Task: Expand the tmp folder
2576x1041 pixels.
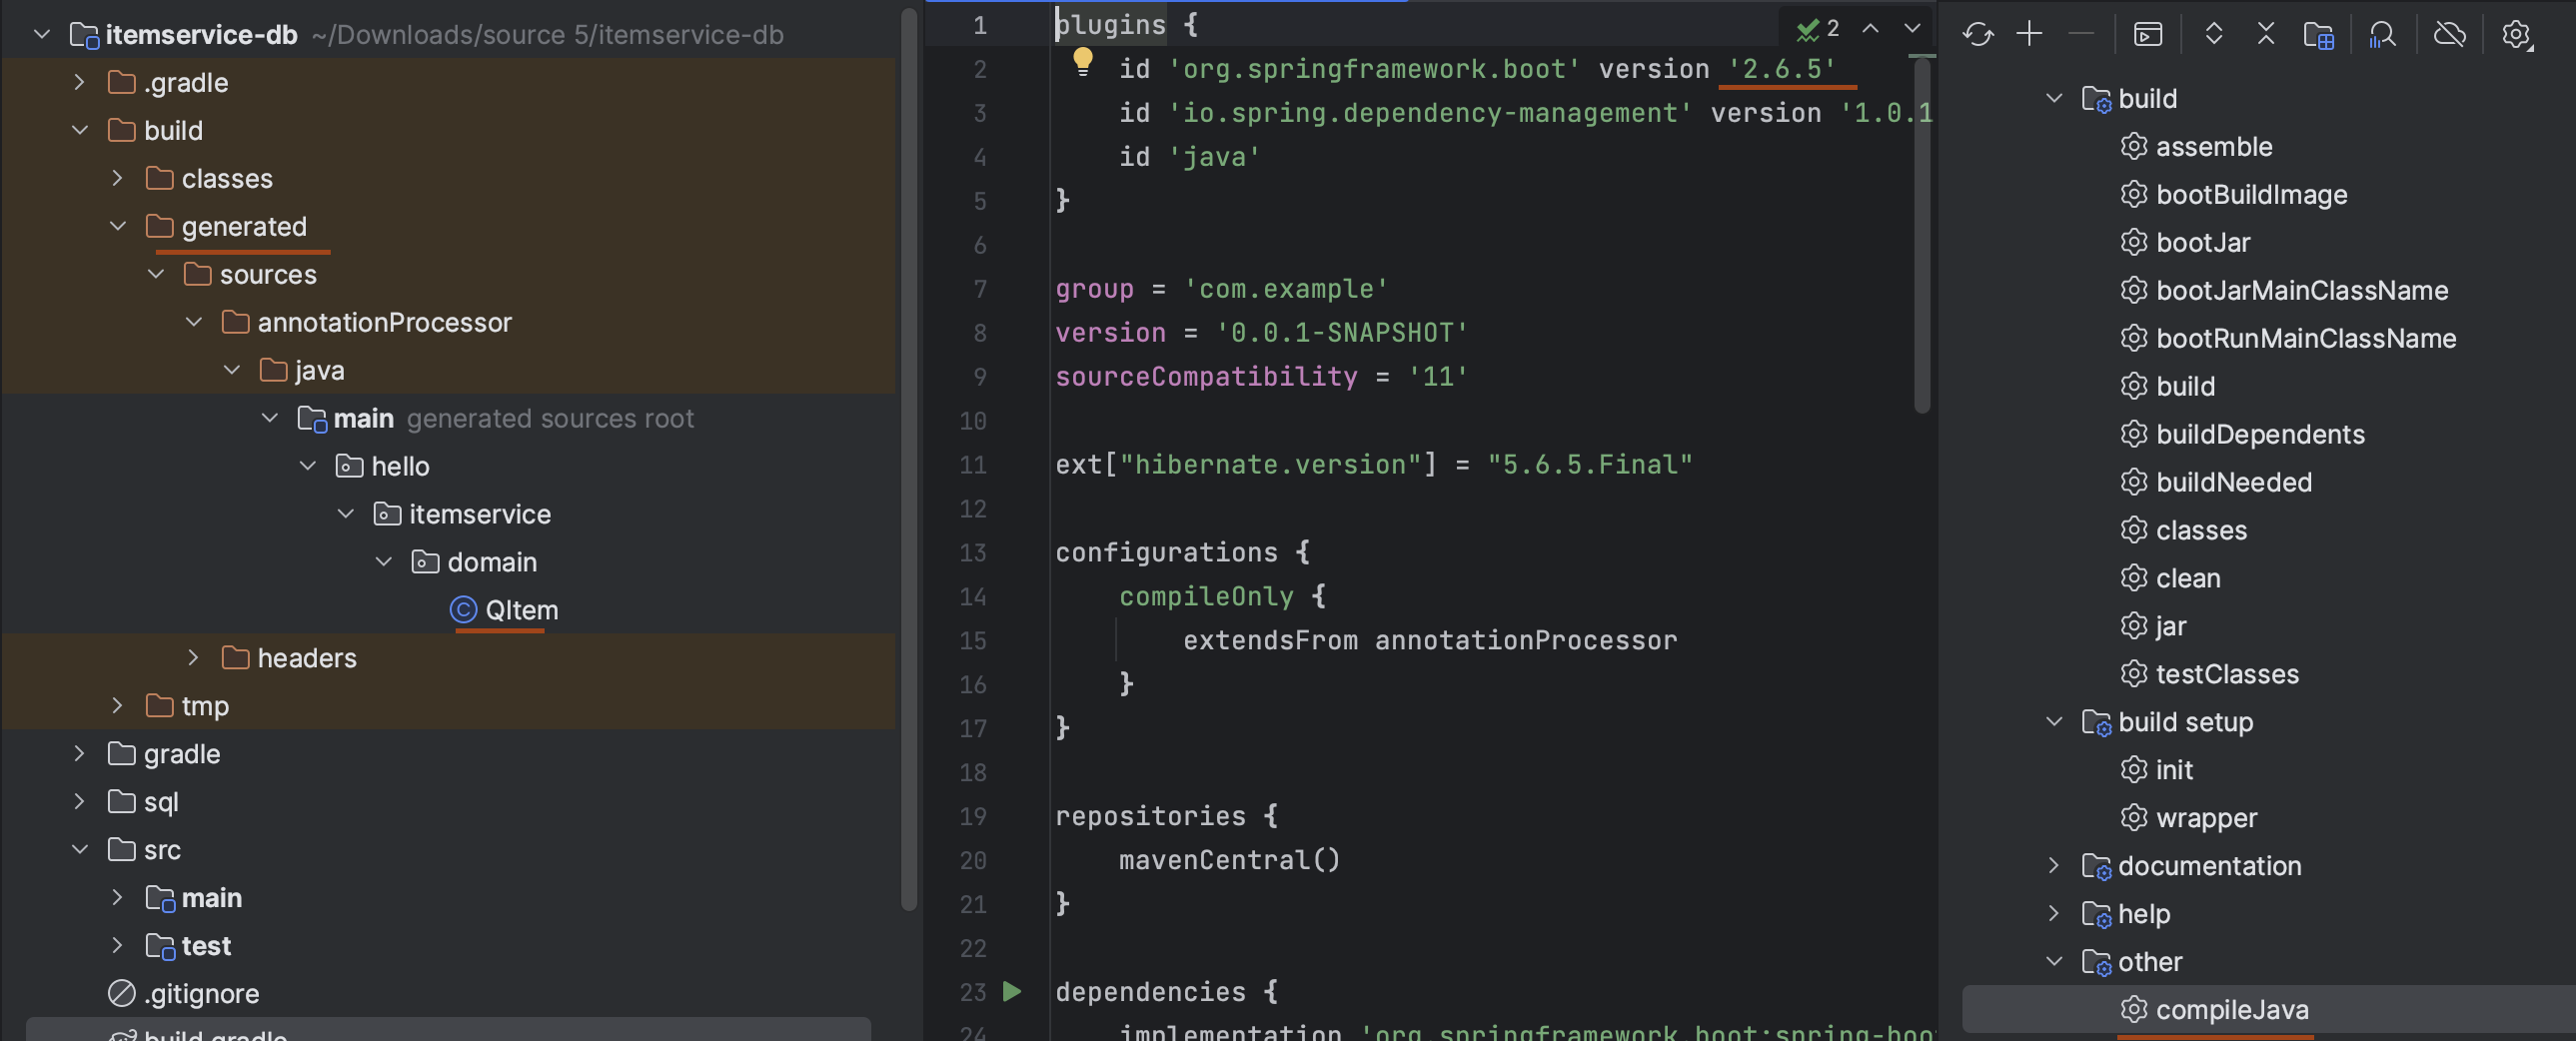Action: tap(118, 706)
